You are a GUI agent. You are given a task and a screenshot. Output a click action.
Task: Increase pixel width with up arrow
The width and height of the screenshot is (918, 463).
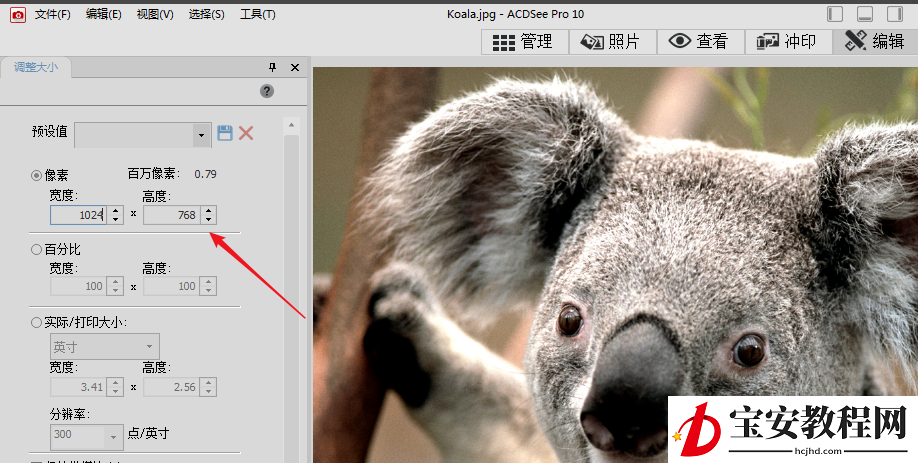115,210
